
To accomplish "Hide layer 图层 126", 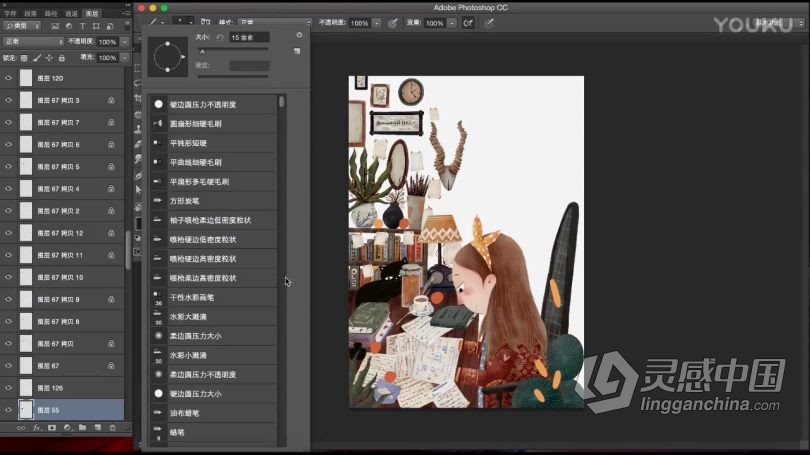I will (8, 387).
